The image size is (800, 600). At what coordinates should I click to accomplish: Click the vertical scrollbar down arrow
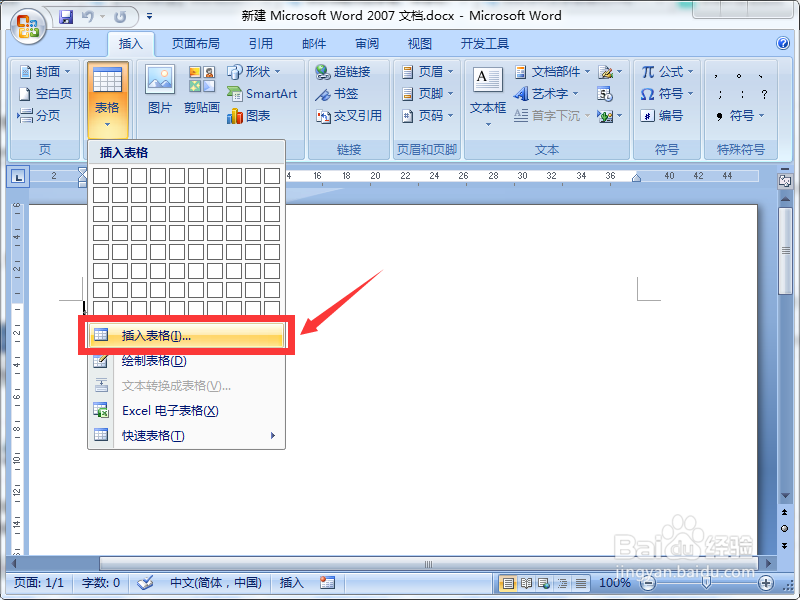tap(785, 495)
